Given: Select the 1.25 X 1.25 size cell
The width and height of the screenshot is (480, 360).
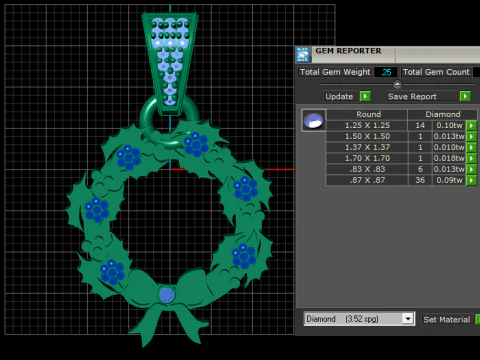Looking at the screenshot, I should [x=367, y=125].
